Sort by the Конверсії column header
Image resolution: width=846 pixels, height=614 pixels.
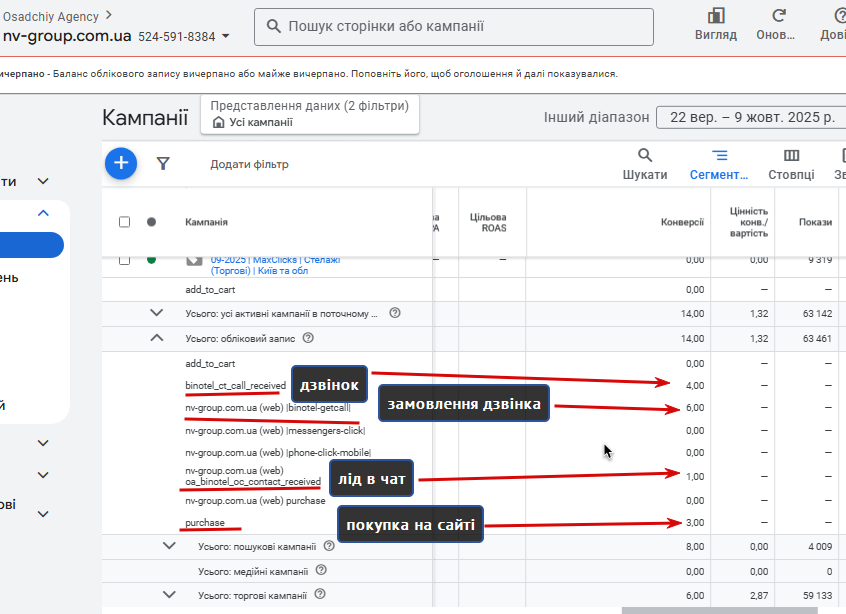682,222
